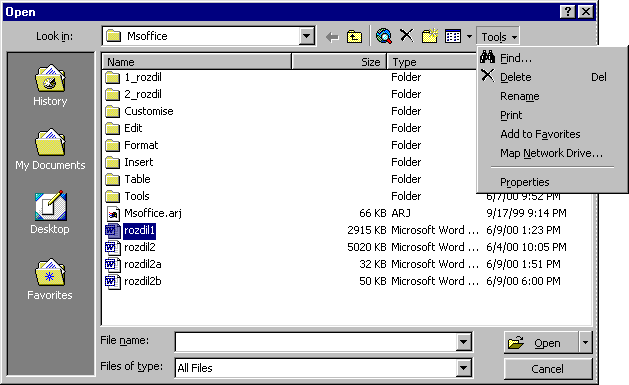Select the rozdil2a file name
Screen dimensions: 629x385
click(143, 264)
